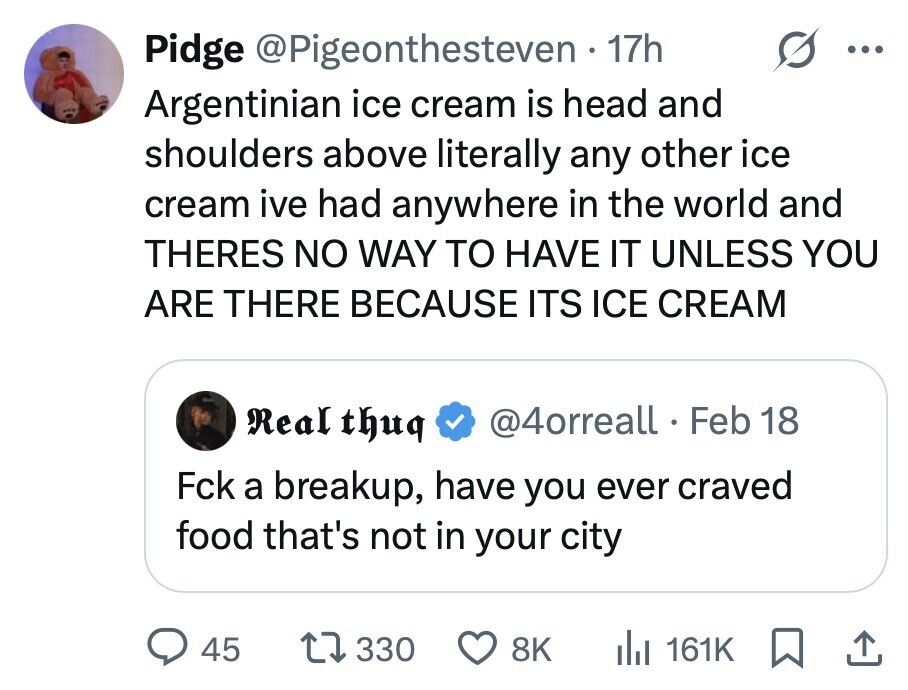Click the Pidge display name
The image size is (908, 690).
(193, 48)
